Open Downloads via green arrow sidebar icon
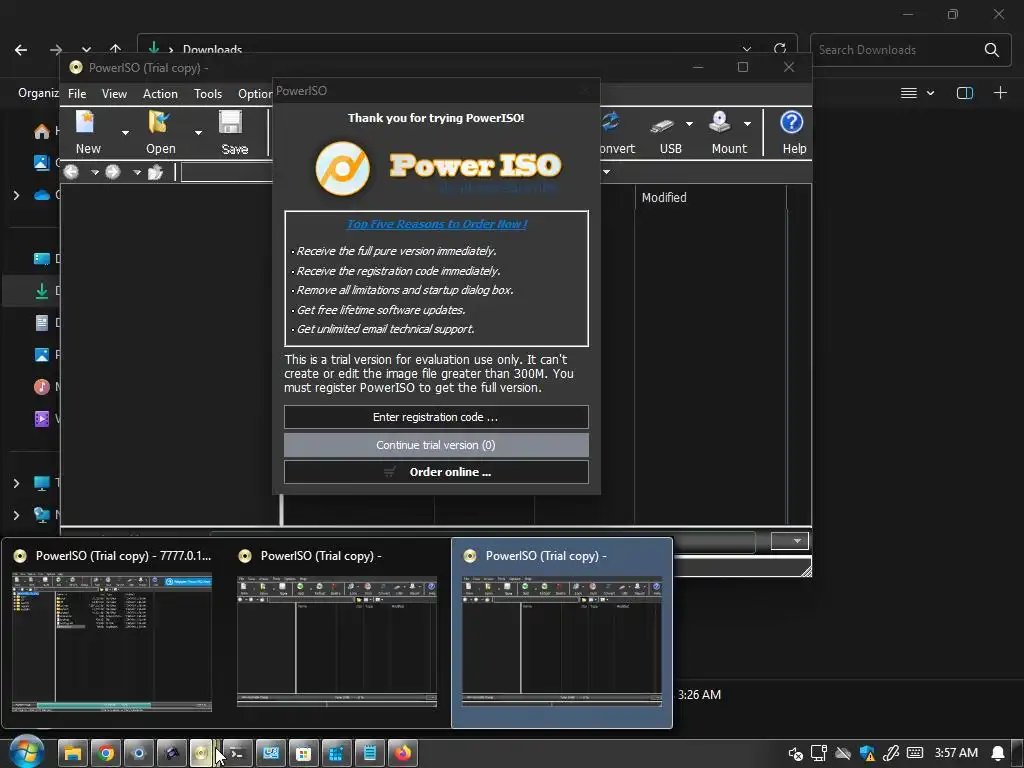Viewport: 1024px width, 768px height. (x=42, y=291)
